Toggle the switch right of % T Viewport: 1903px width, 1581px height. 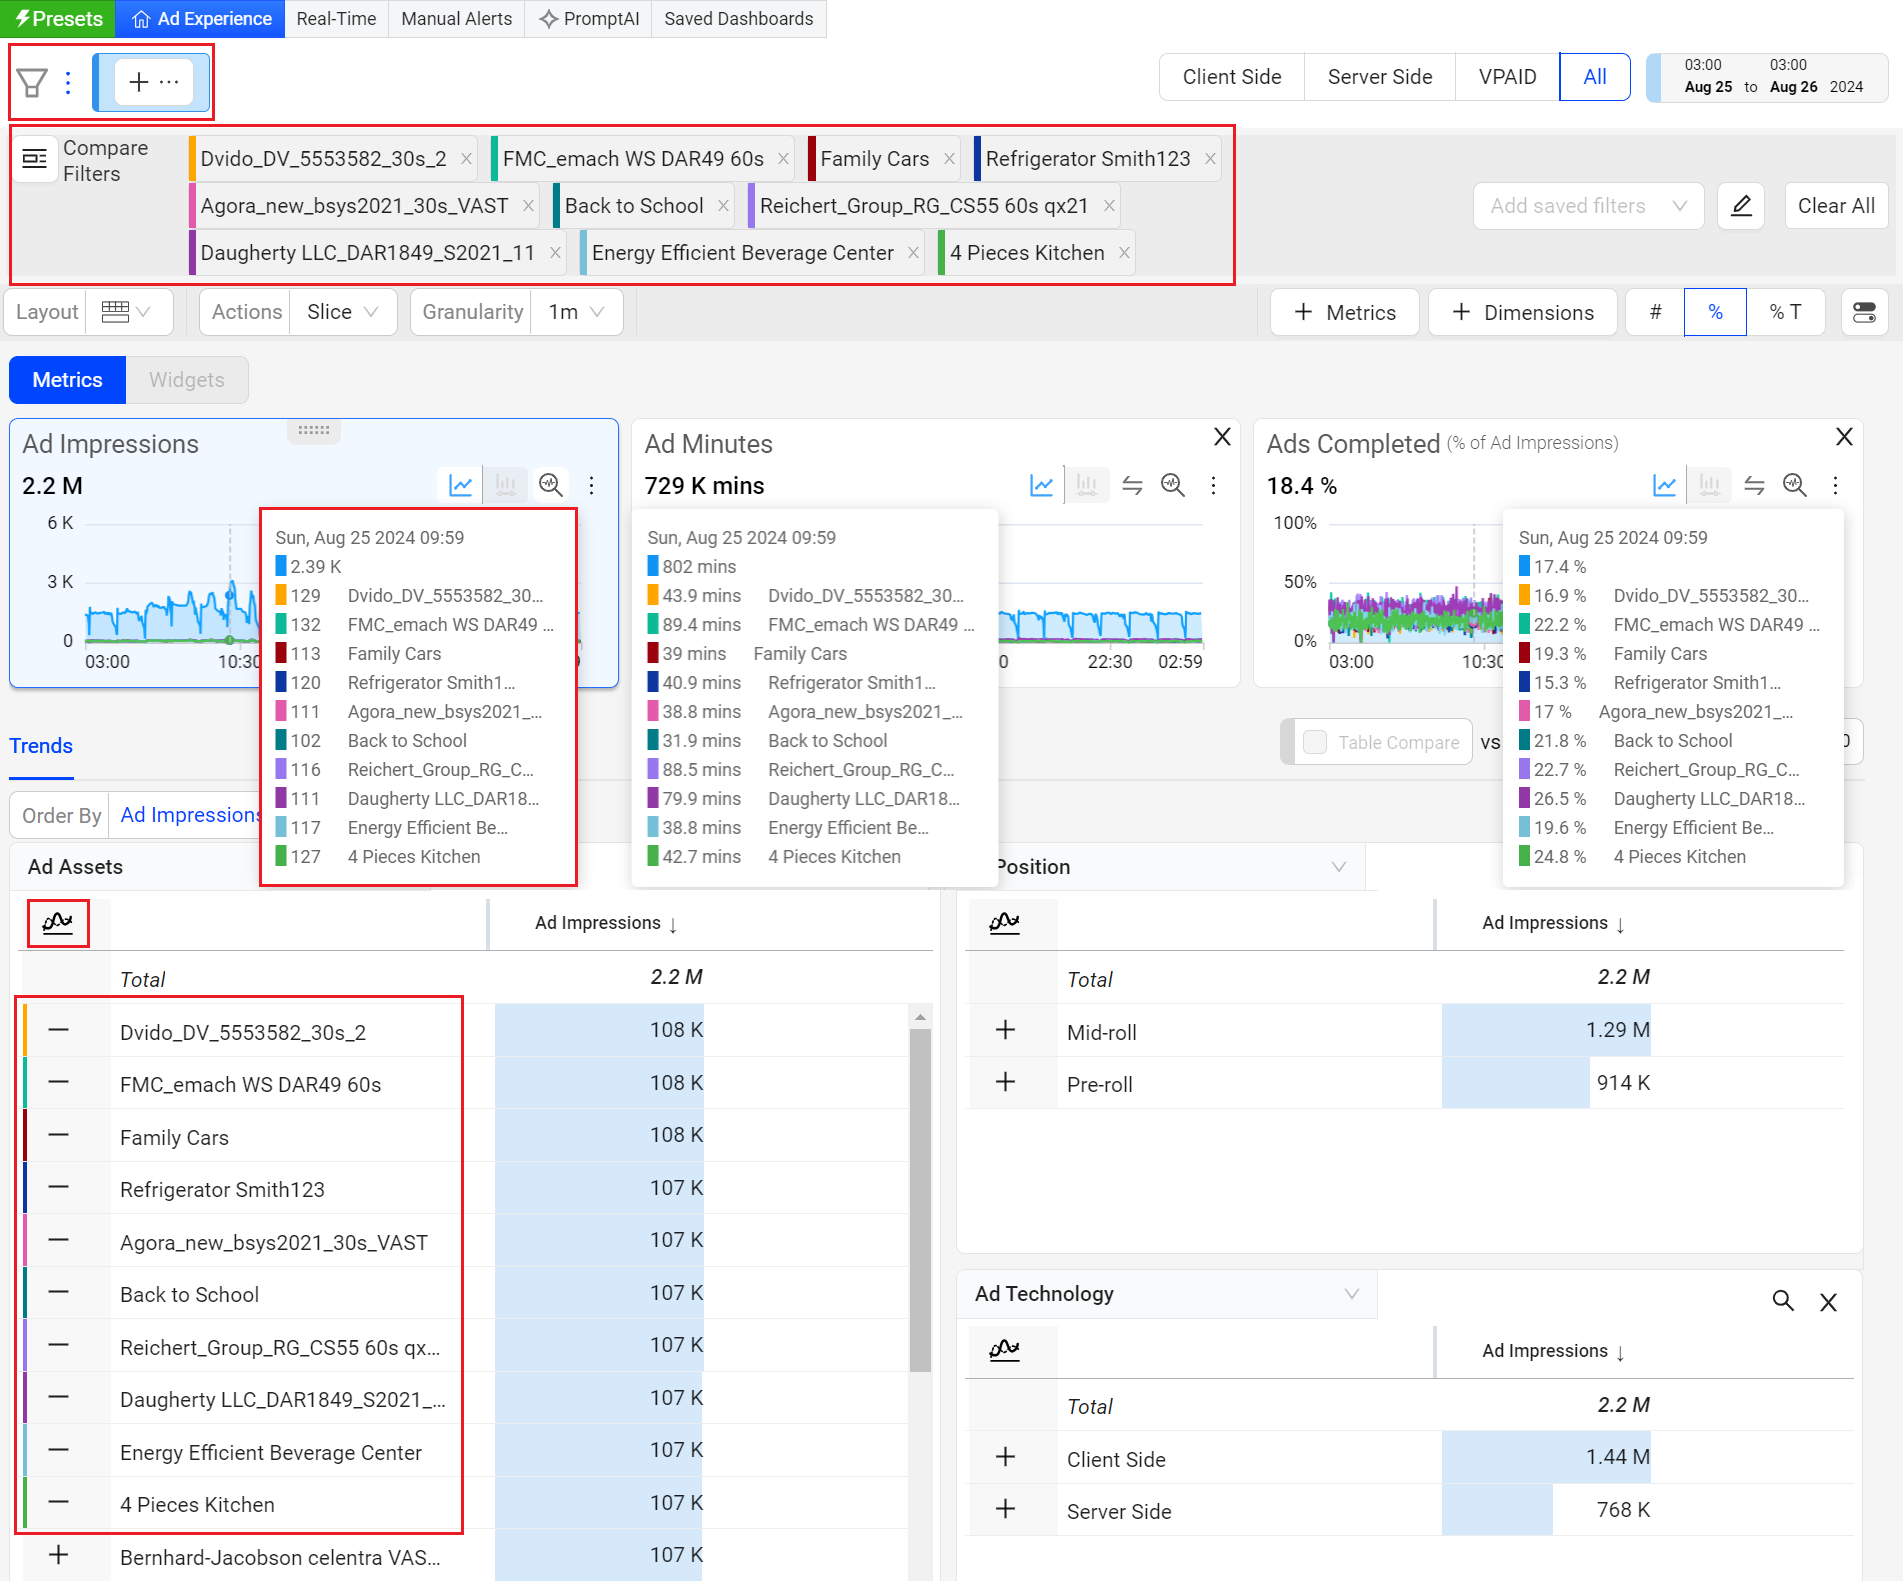click(1864, 313)
